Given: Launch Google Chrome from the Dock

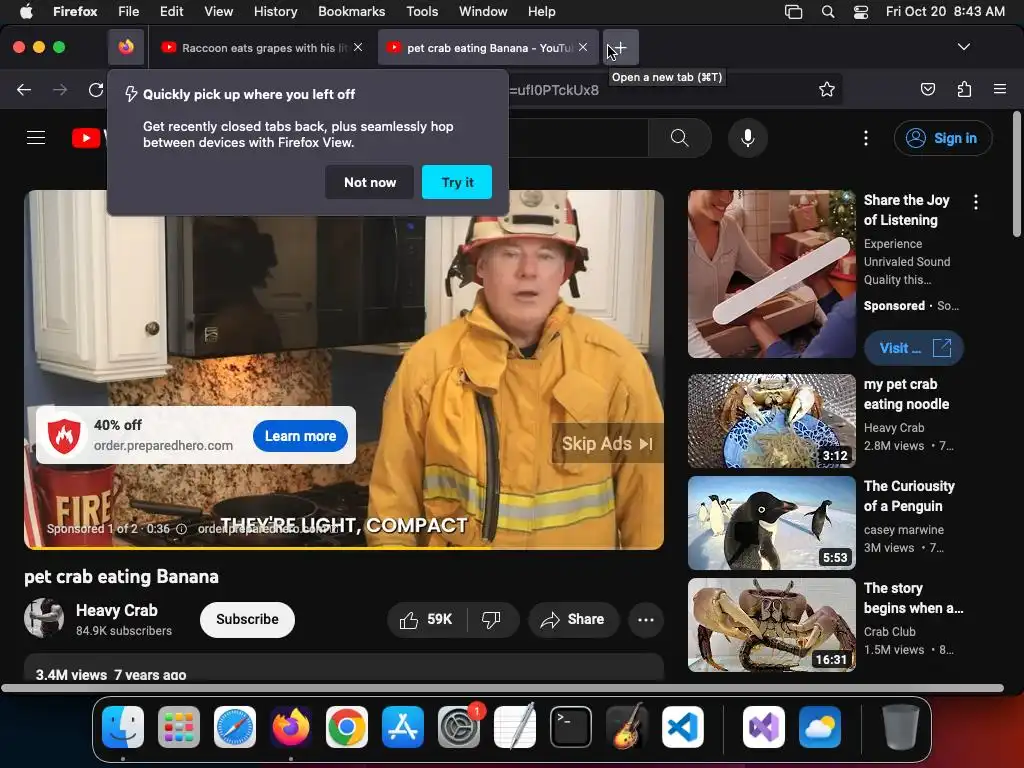Looking at the screenshot, I should pos(347,727).
